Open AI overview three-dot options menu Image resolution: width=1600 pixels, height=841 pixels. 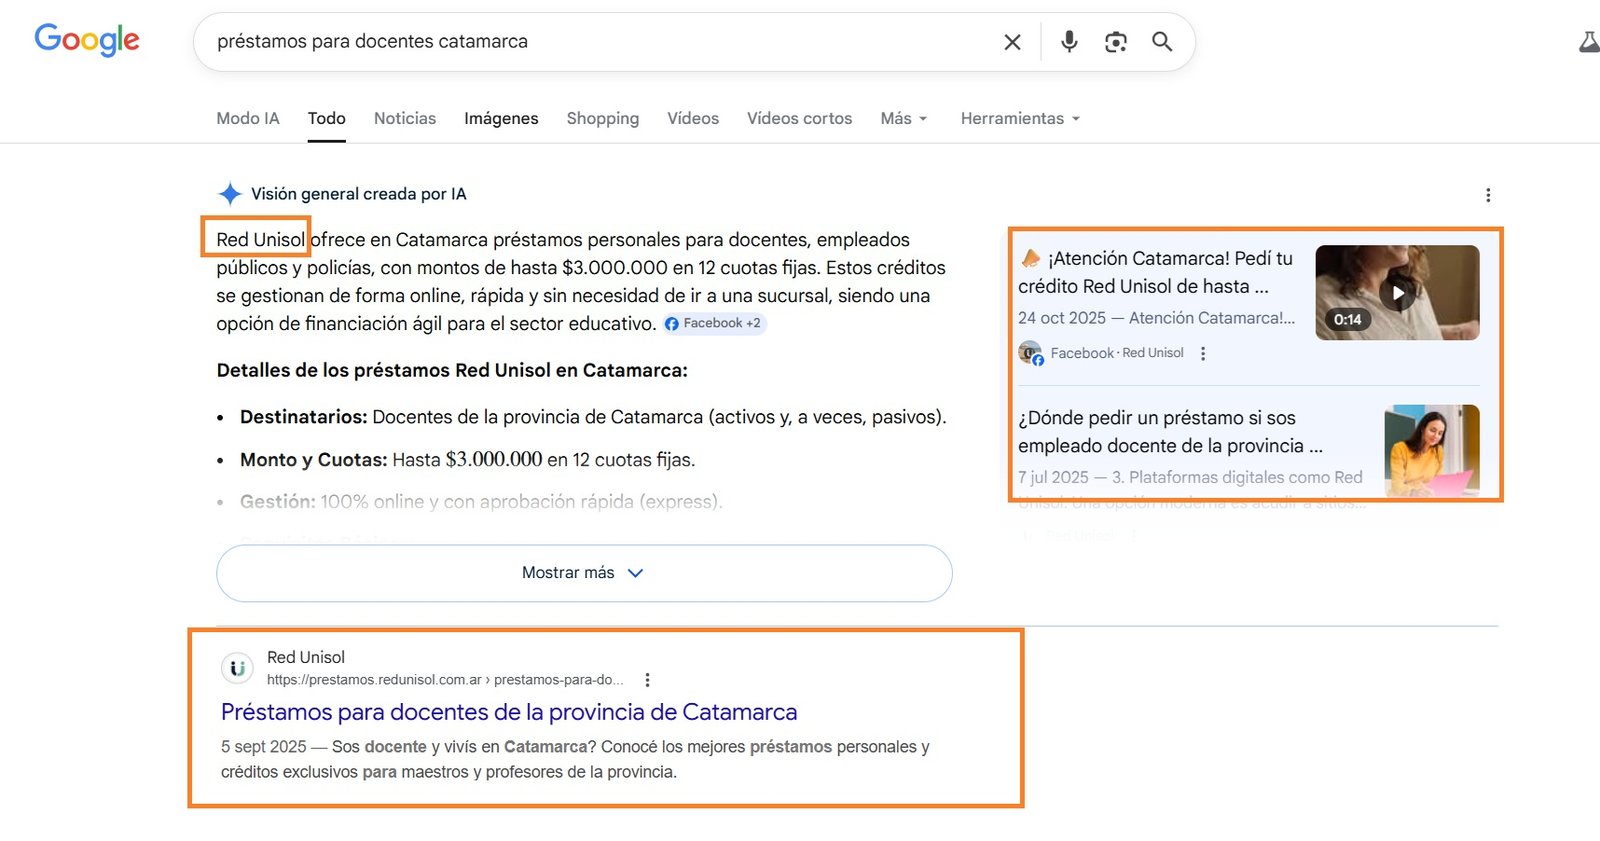1488,195
